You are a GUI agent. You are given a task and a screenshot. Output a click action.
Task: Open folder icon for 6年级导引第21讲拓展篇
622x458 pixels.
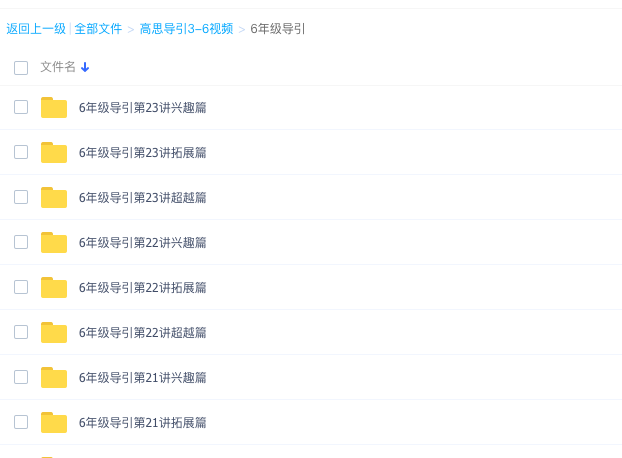[x=54, y=423]
